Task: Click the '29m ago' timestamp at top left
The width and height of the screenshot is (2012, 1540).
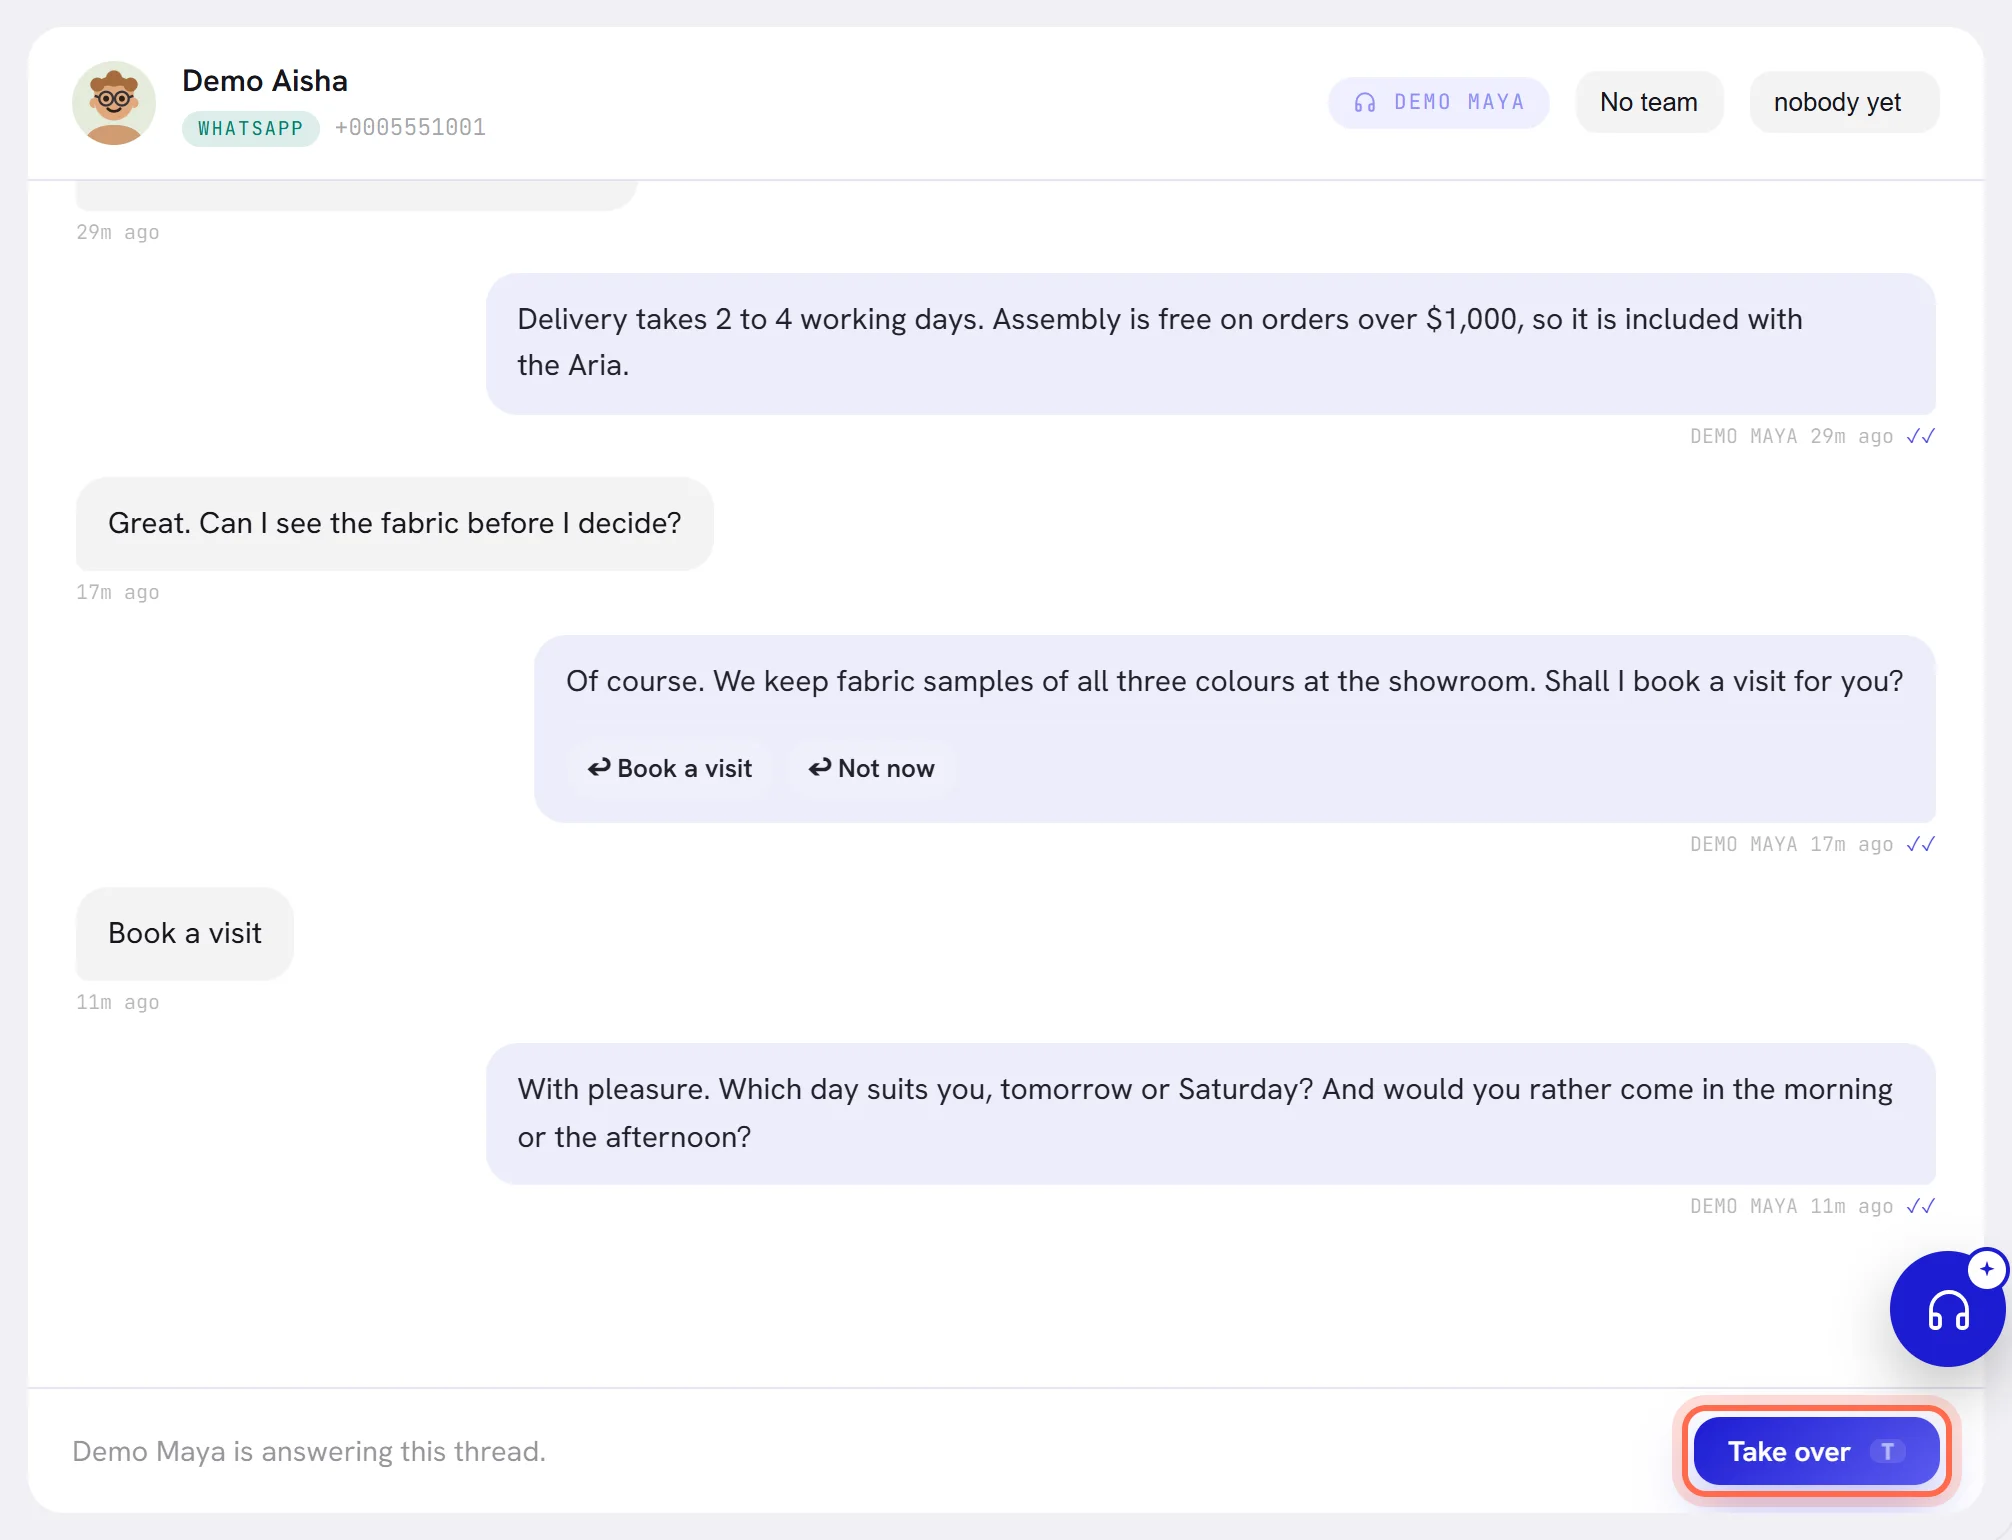Action: click(x=118, y=232)
